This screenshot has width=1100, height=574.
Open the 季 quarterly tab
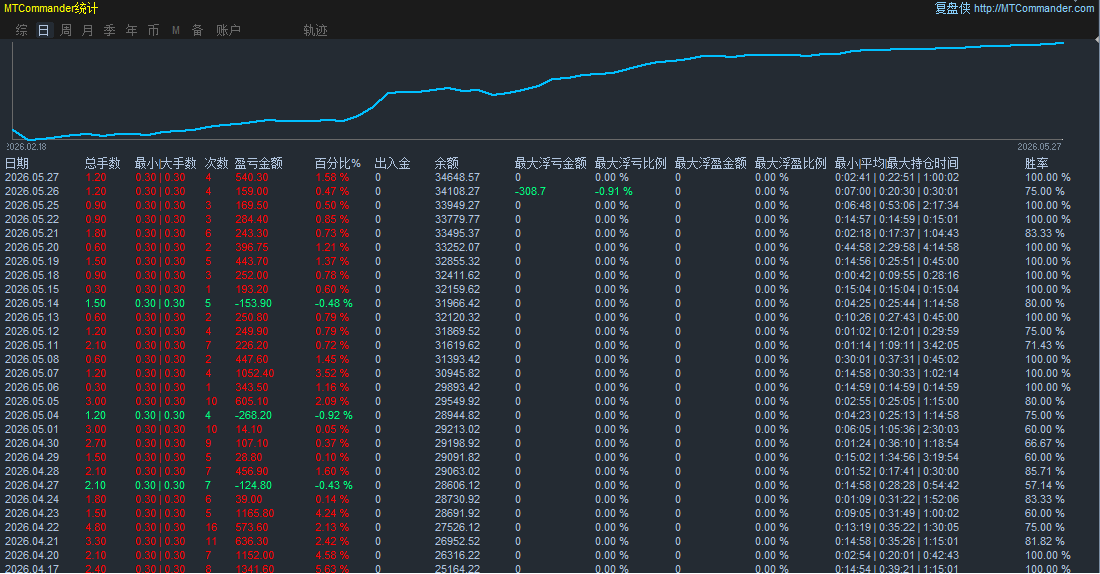(x=109, y=30)
